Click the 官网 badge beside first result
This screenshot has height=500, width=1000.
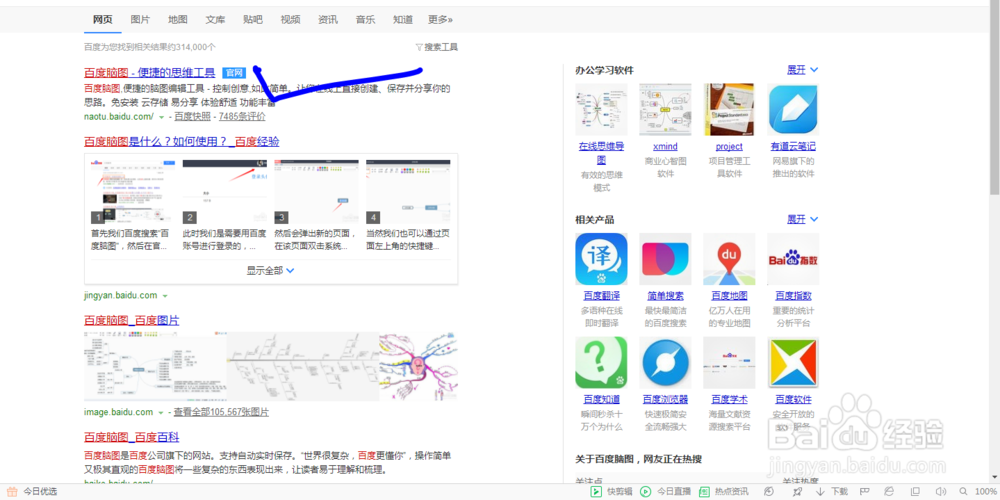(x=234, y=73)
